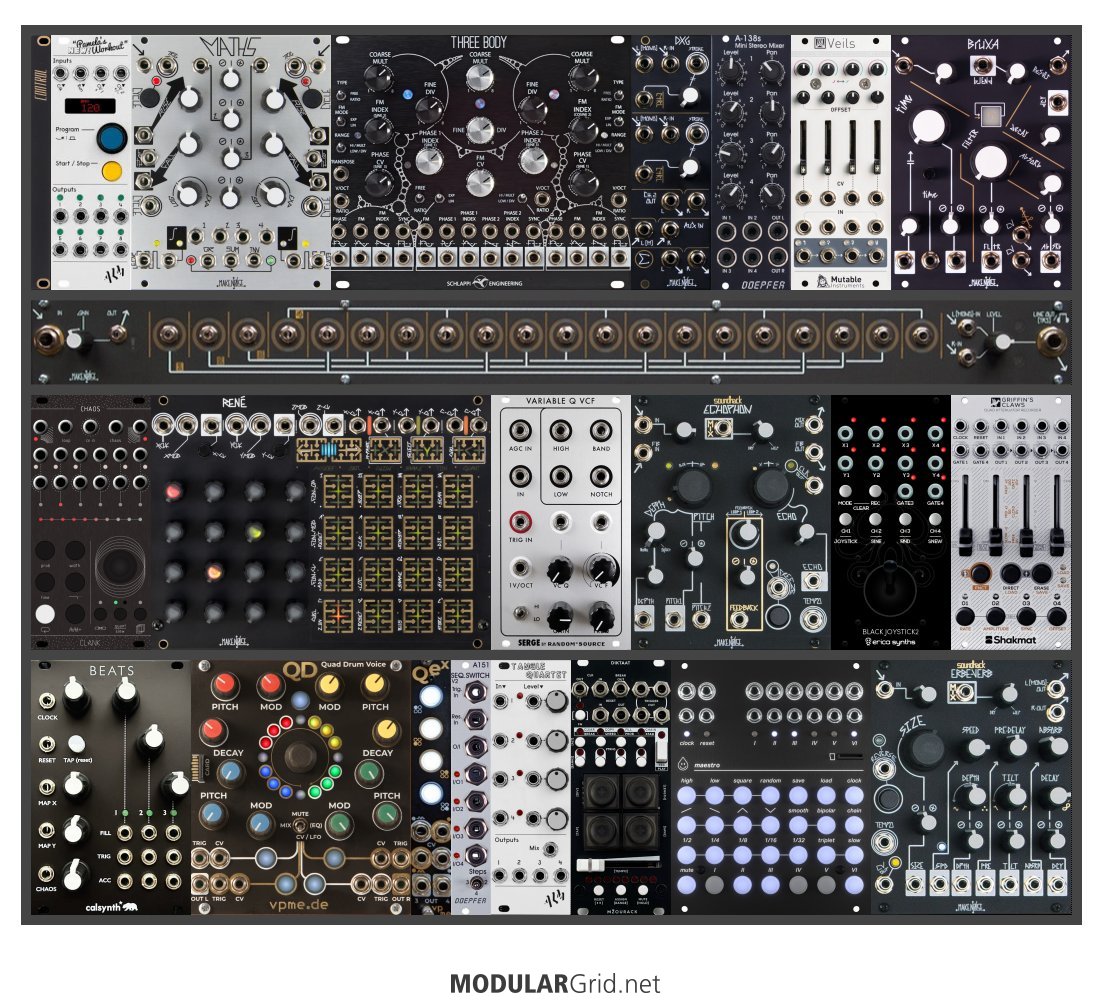Viewport: 1112px width, 1005px height.
Task: Click the top white button on Qex
Action: [430, 696]
